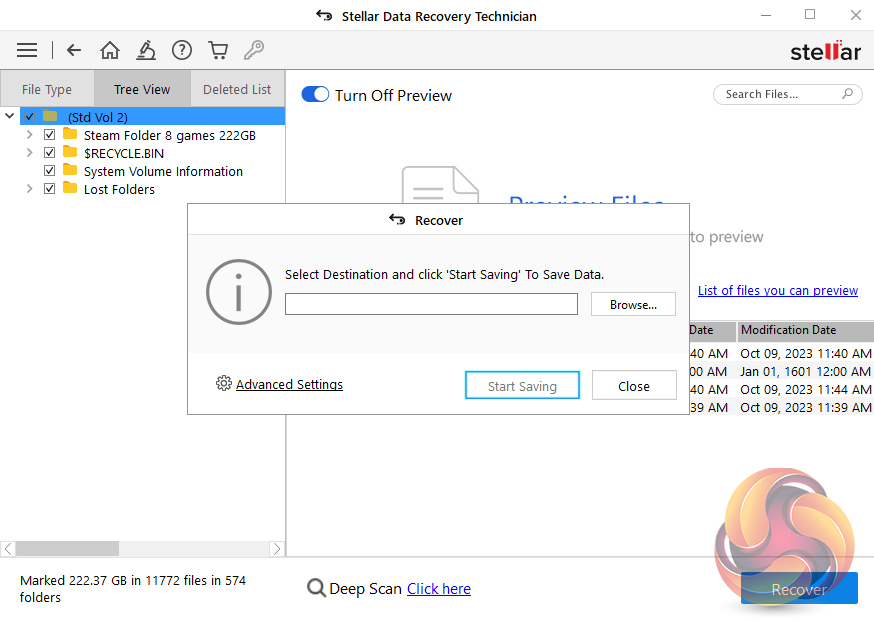Screen dimensions: 874x621
Task: Expand the Lost Folders node
Action: tap(30, 188)
